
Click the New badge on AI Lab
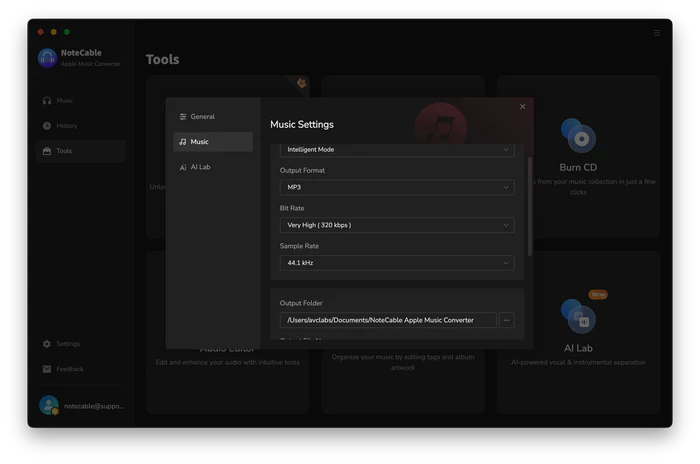click(598, 295)
